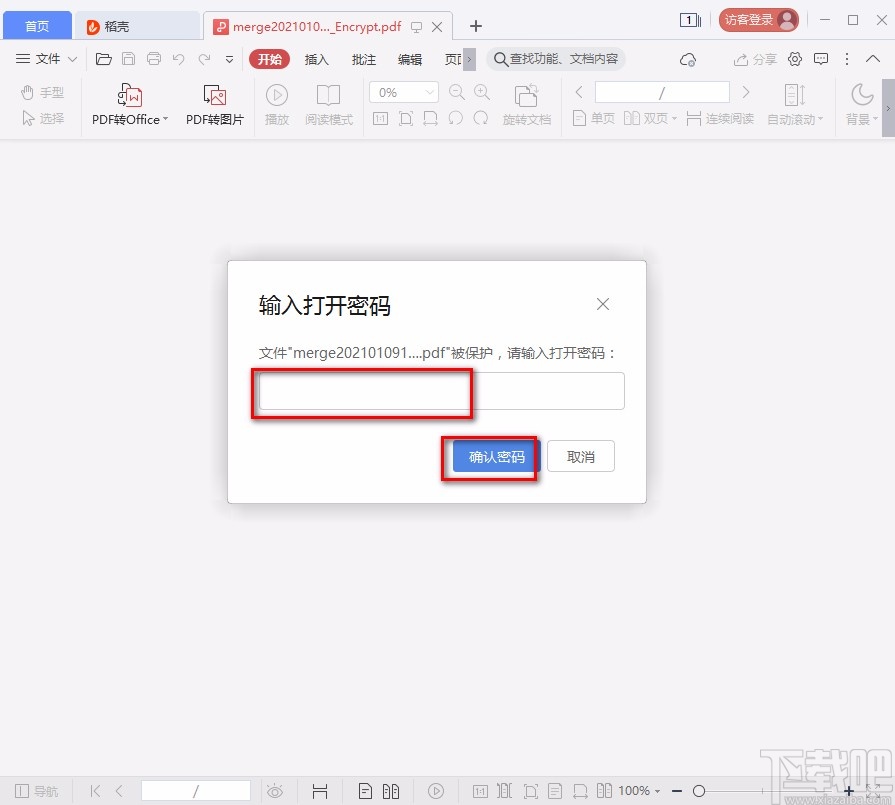This screenshot has width=895, height=805.
Task: Cancel the password dialog via 取消
Action: 581,456
